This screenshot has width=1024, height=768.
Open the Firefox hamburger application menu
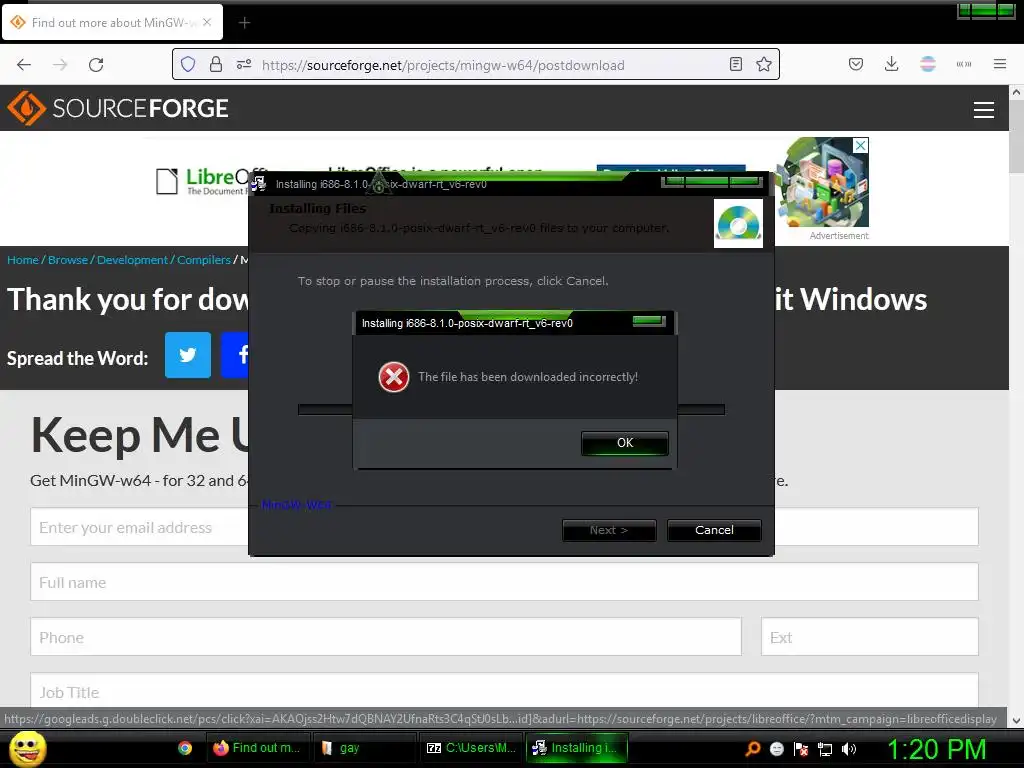point(999,64)
